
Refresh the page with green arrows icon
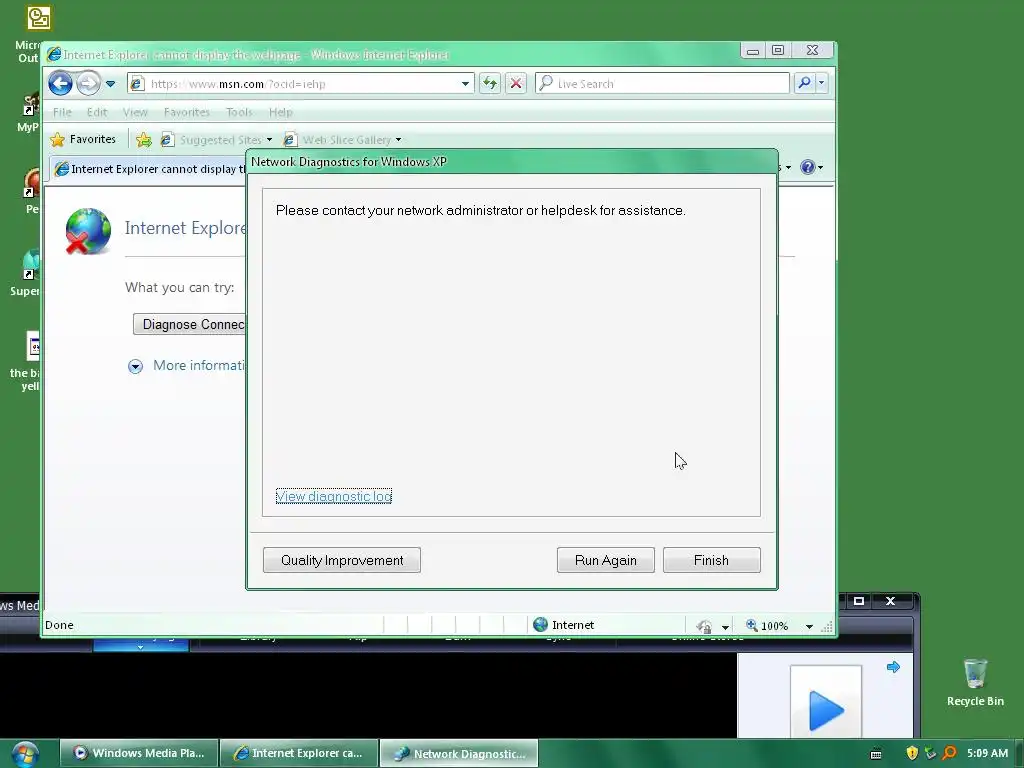[x=490, y=83]
